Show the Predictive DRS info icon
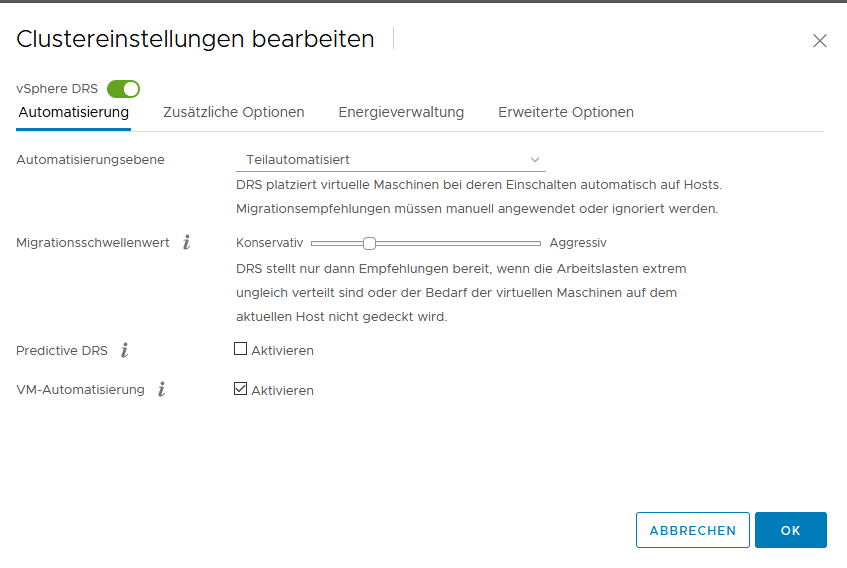 [x=124, y=350]
